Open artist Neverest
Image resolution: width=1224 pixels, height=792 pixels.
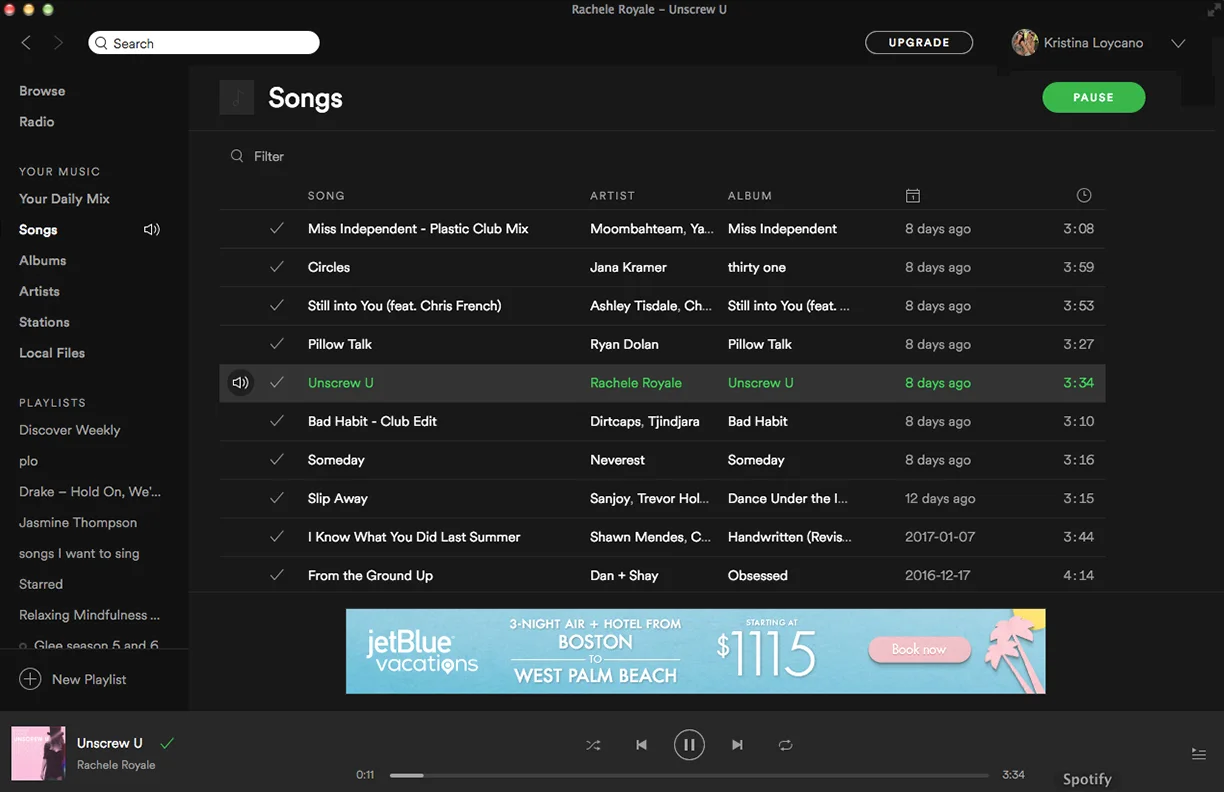click(x=617, y=460)
